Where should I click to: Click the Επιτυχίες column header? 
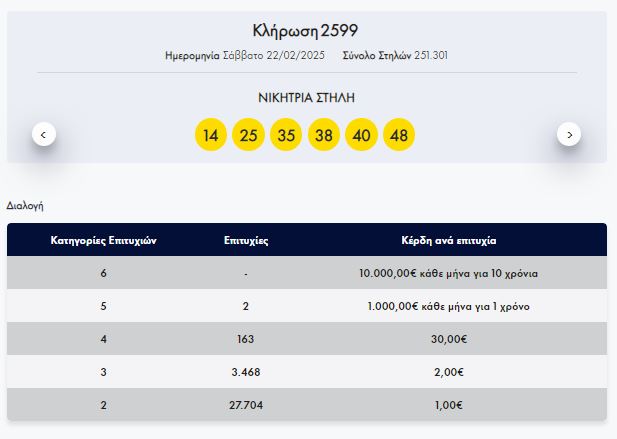245,241
